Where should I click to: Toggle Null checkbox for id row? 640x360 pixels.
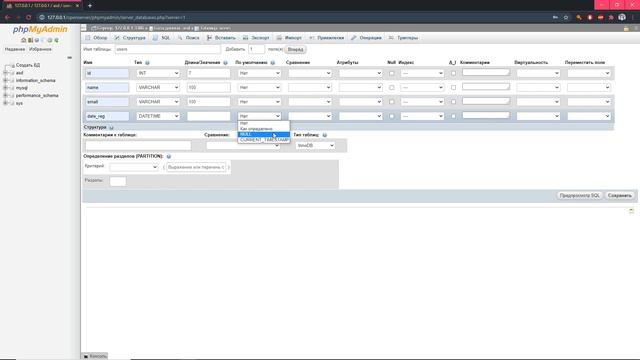click(x=392, y=73)
